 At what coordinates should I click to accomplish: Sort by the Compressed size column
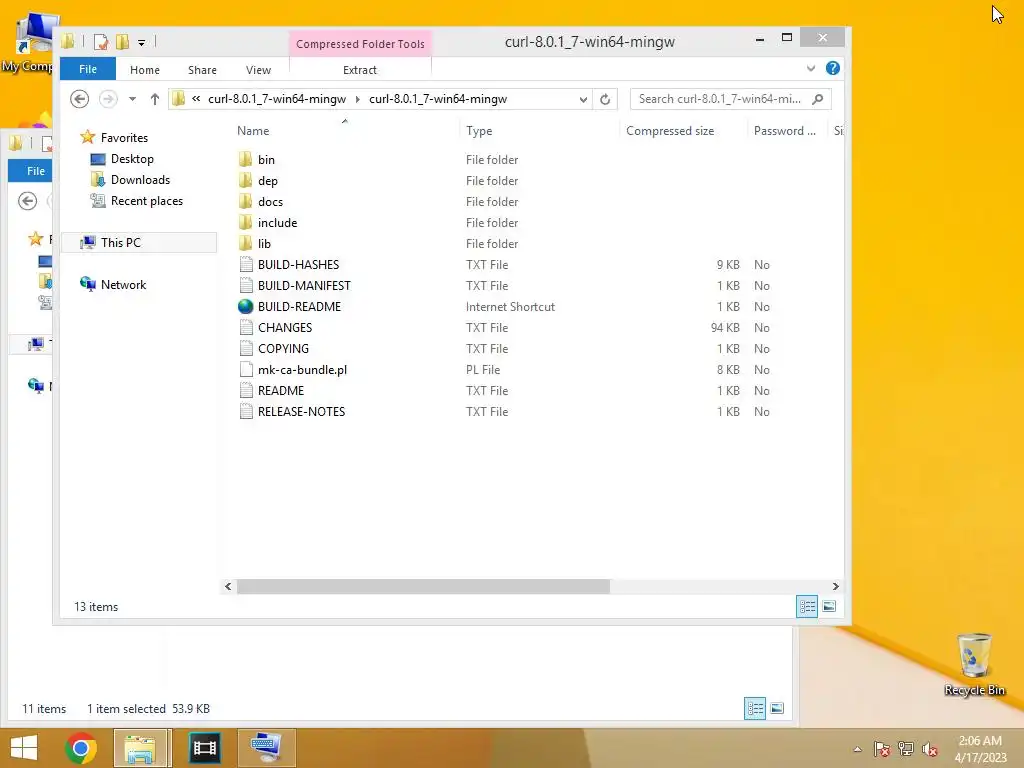click(x=670, y=131)
